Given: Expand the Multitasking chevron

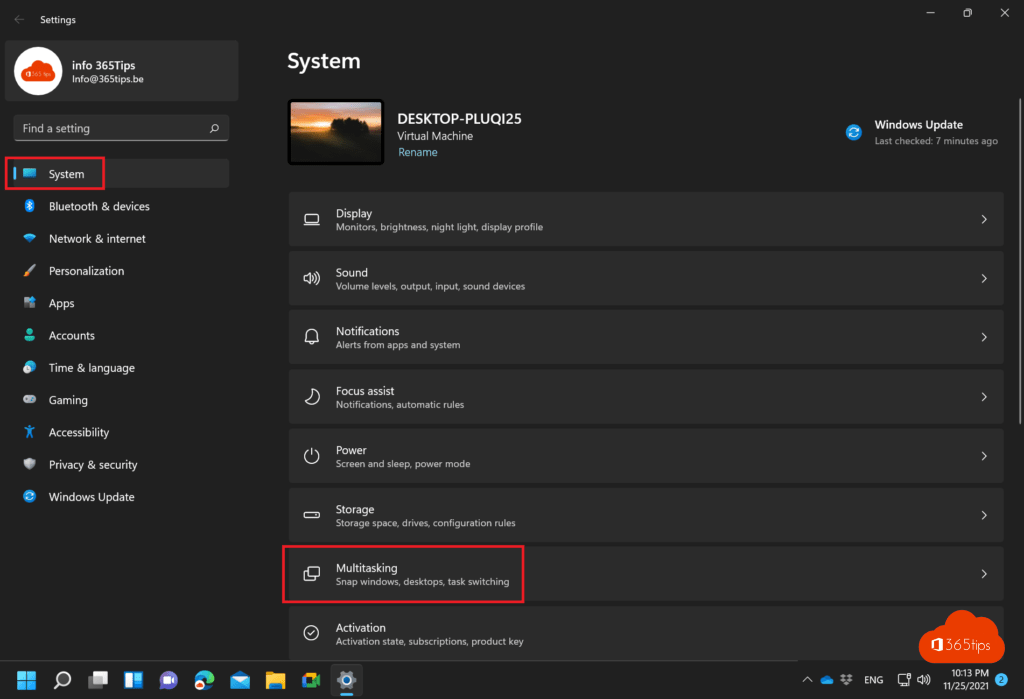Looking at the screenshot, I should (x=984, y=574).
